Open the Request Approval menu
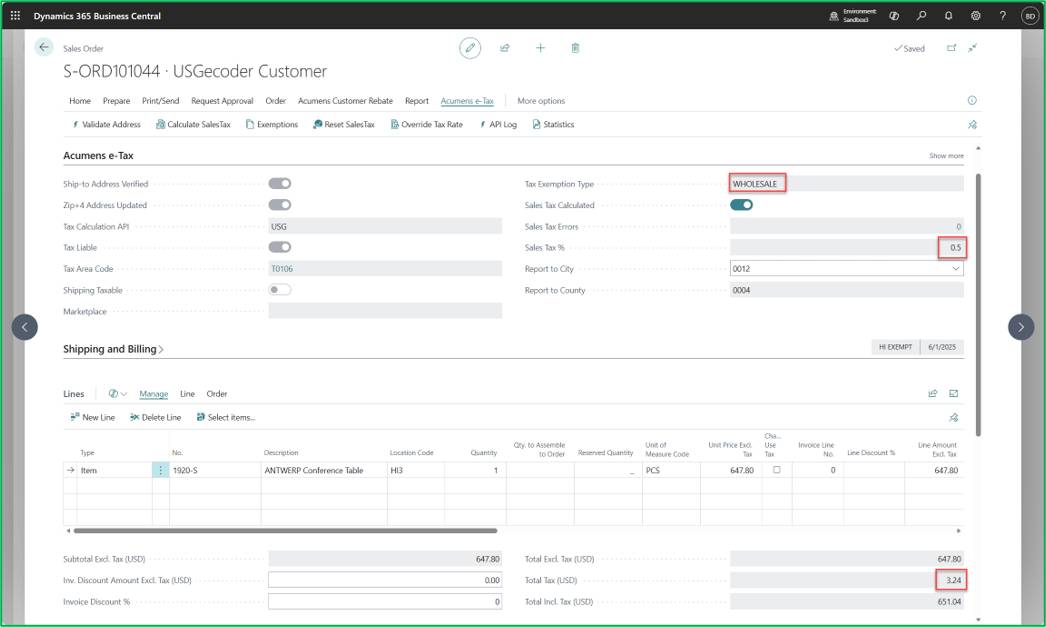Screen dimensions: 1046x627 pos(222,101)
